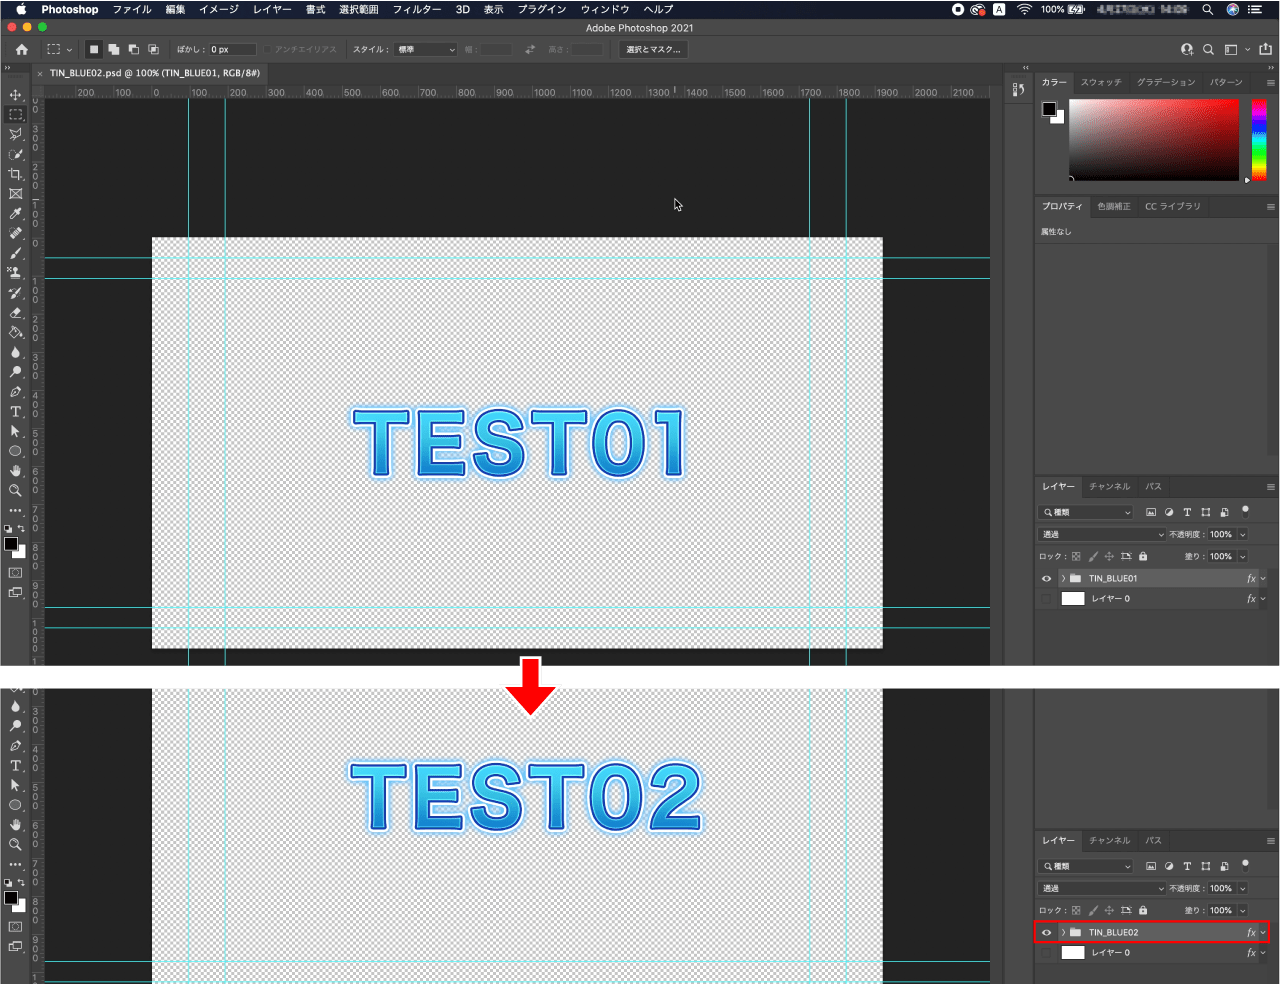Select the Eraser tool
Viewport: 1280px width, 984px height.
pos(15,313)
